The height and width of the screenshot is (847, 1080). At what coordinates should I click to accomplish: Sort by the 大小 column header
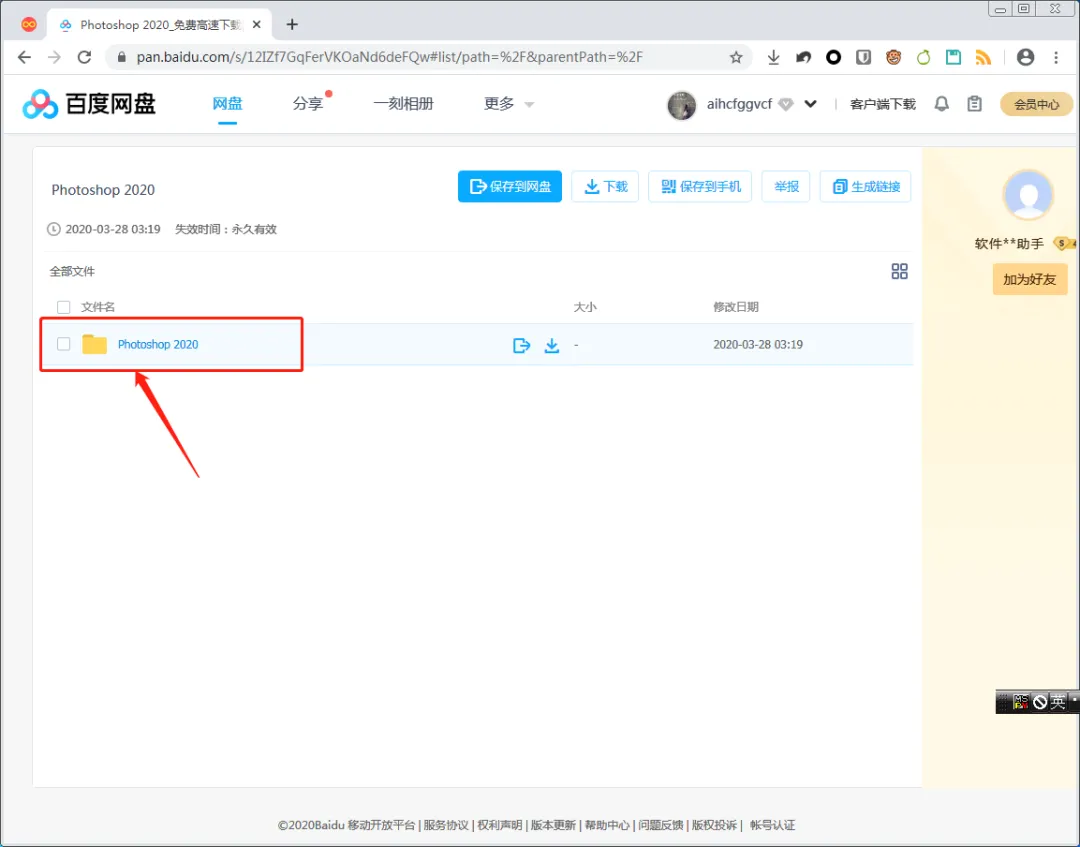pos(585,307)
